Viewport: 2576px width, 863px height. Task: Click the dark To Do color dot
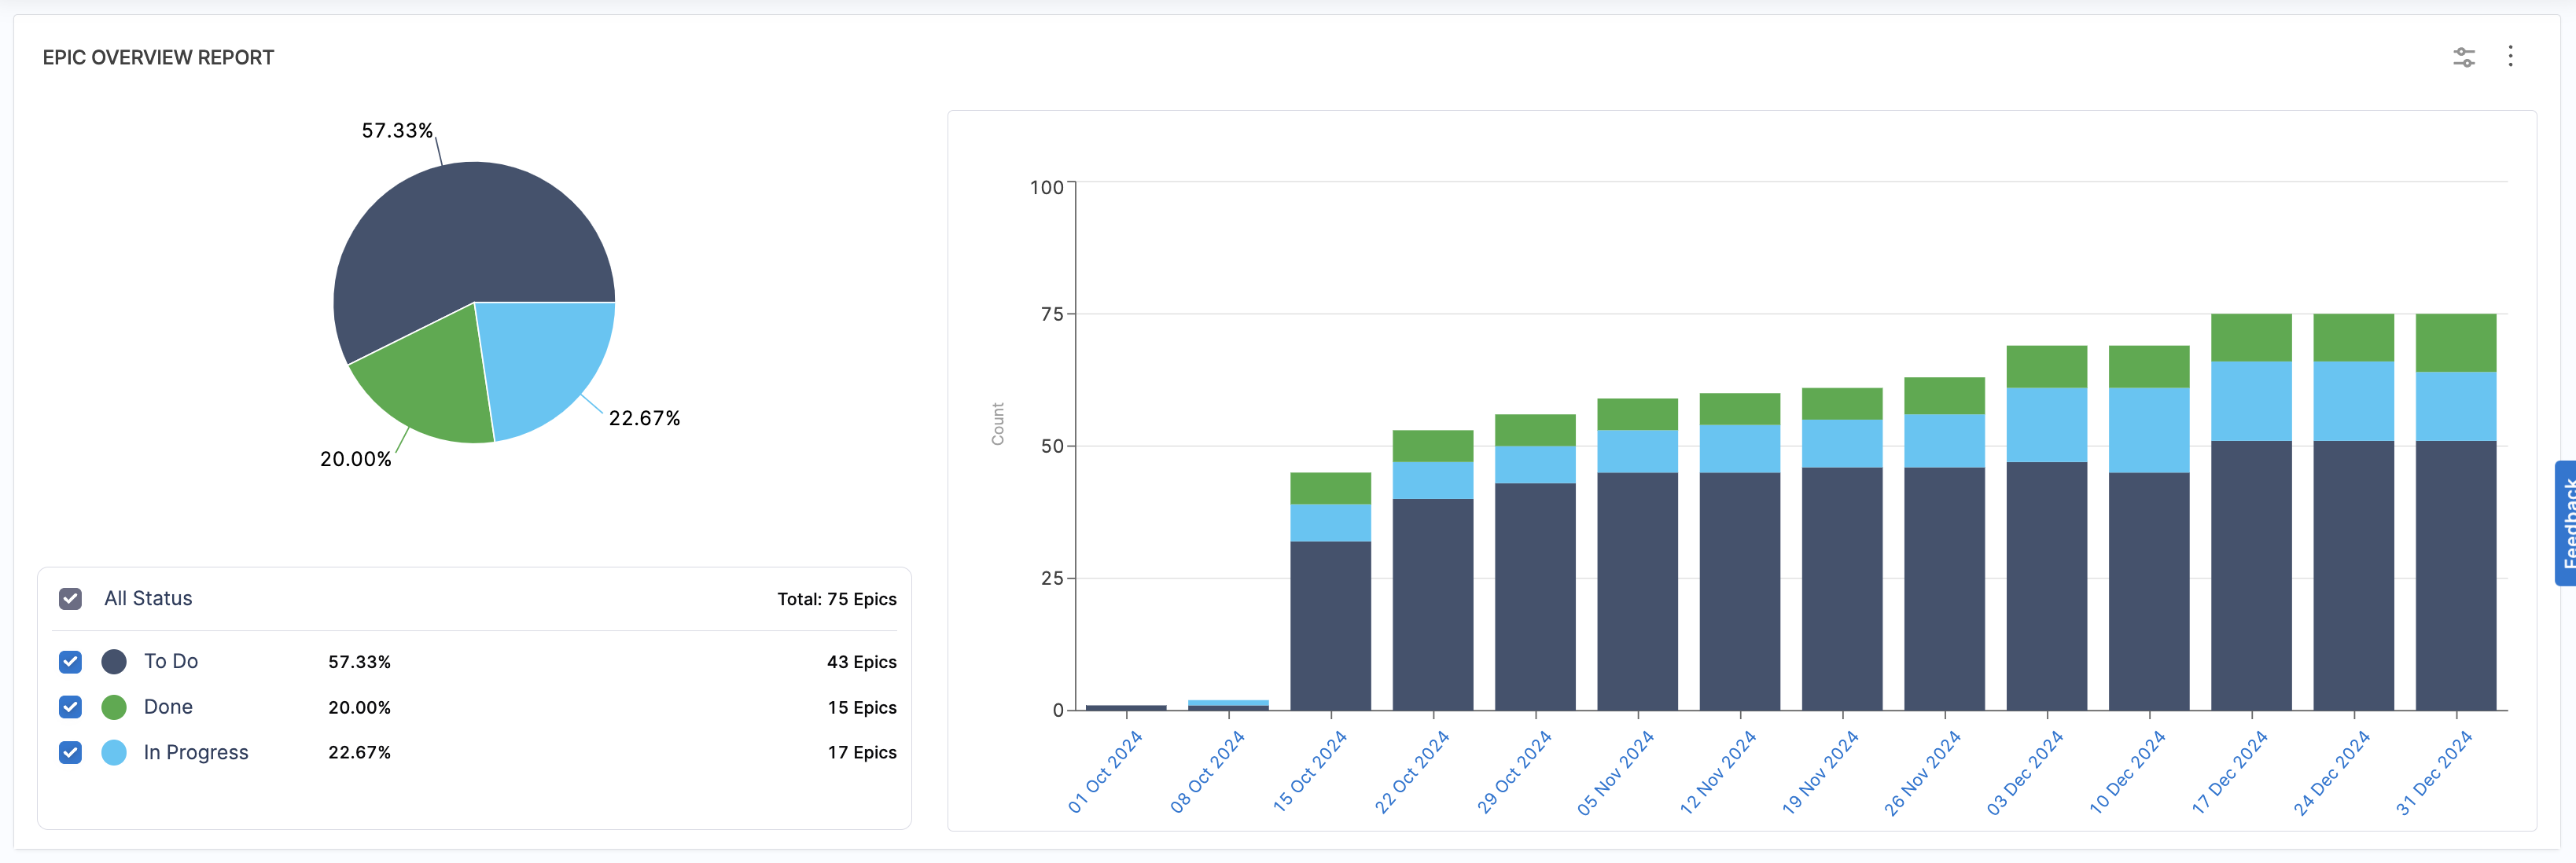[114, 662]
